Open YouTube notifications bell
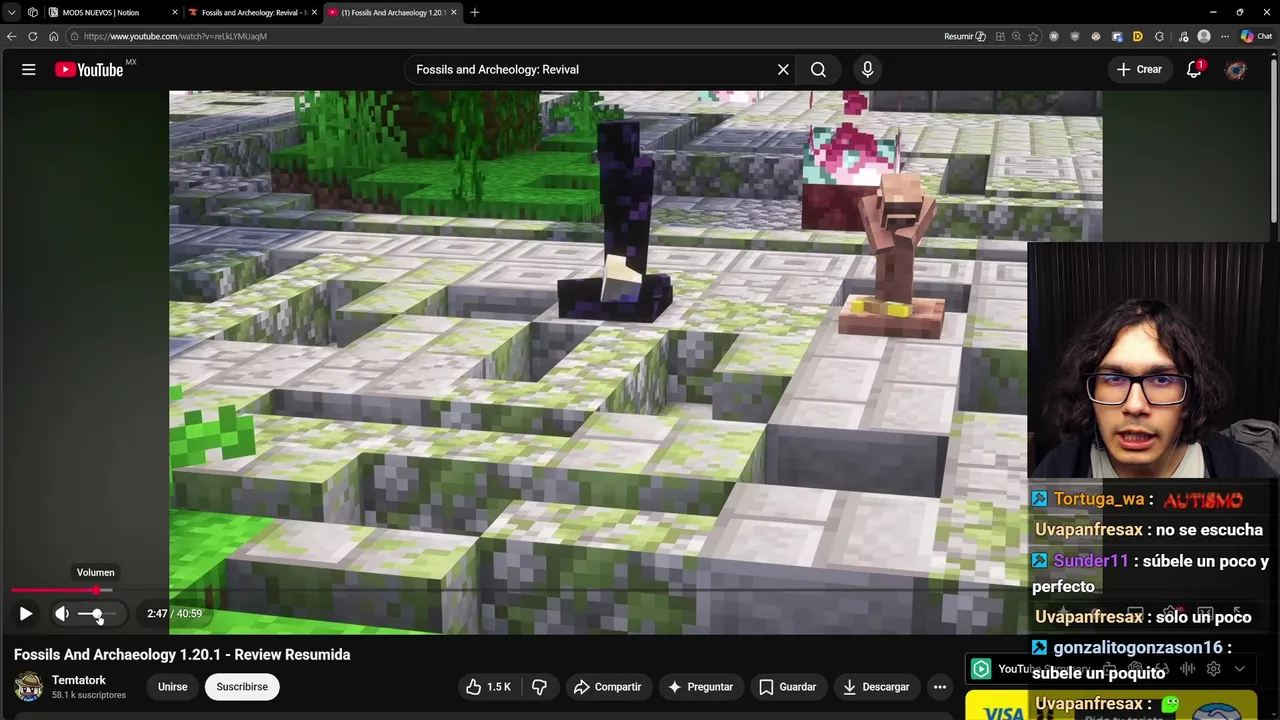The image size is (1280, 720). click(x=1194, y=69)
